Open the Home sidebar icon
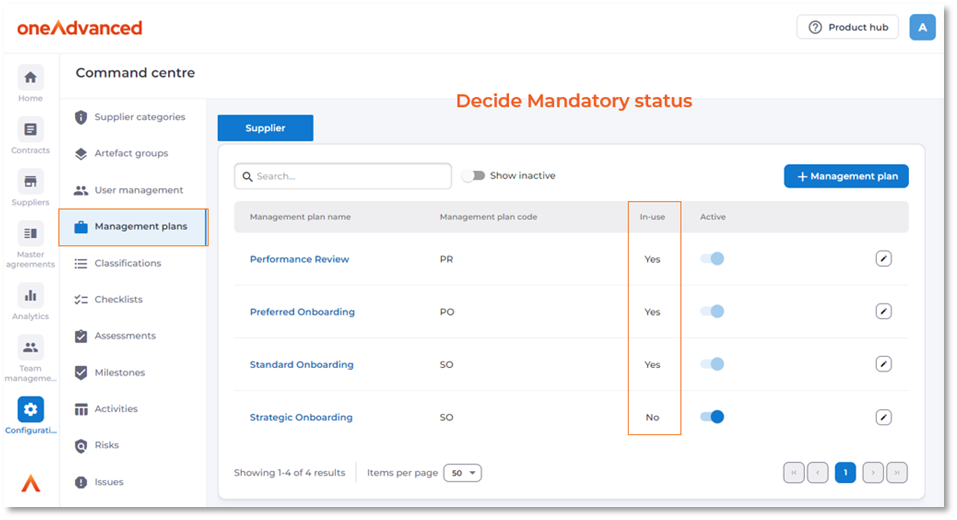Viewport: 957px width, 520px height. coord(30,78)
